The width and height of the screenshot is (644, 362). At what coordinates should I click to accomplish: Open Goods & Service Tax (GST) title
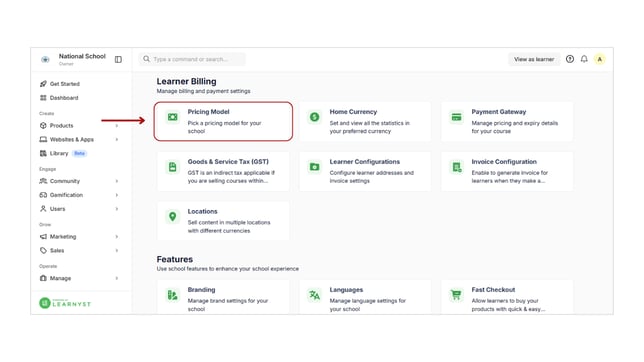[228, 161]
